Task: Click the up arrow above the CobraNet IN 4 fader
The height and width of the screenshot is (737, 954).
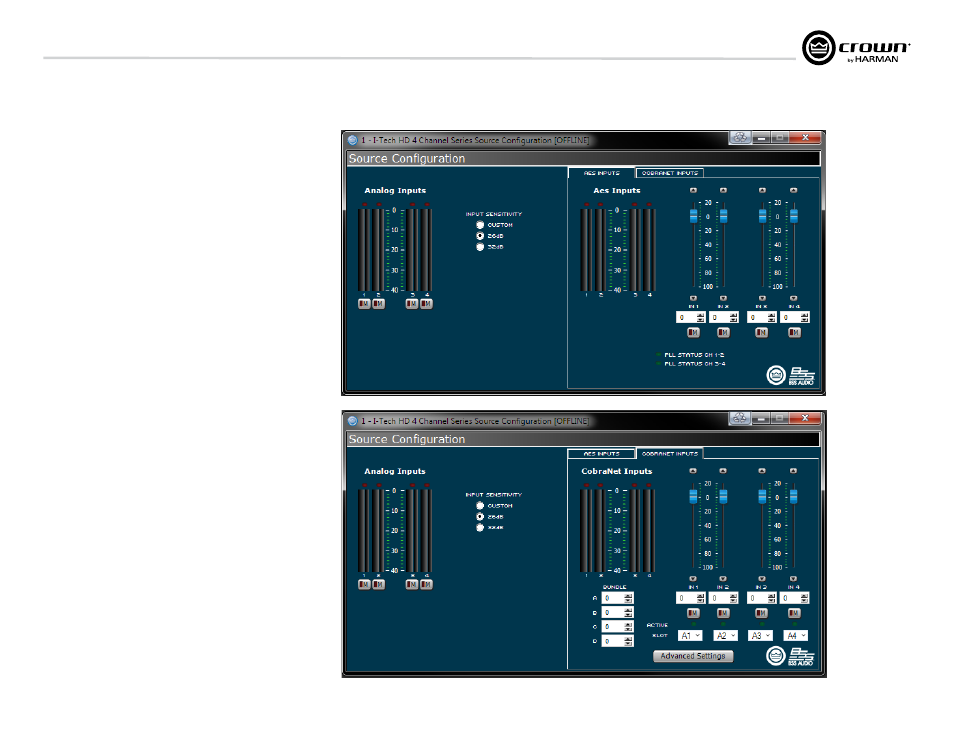Action: [x=793, y=471]
